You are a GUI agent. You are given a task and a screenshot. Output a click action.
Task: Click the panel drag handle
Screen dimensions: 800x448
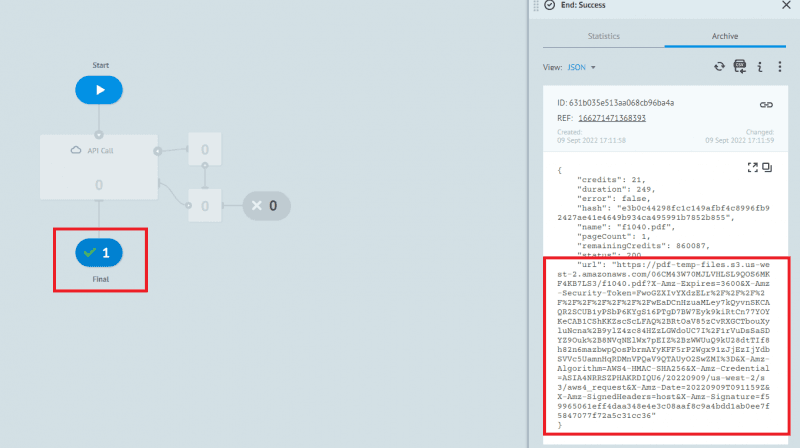click(536, 5)
